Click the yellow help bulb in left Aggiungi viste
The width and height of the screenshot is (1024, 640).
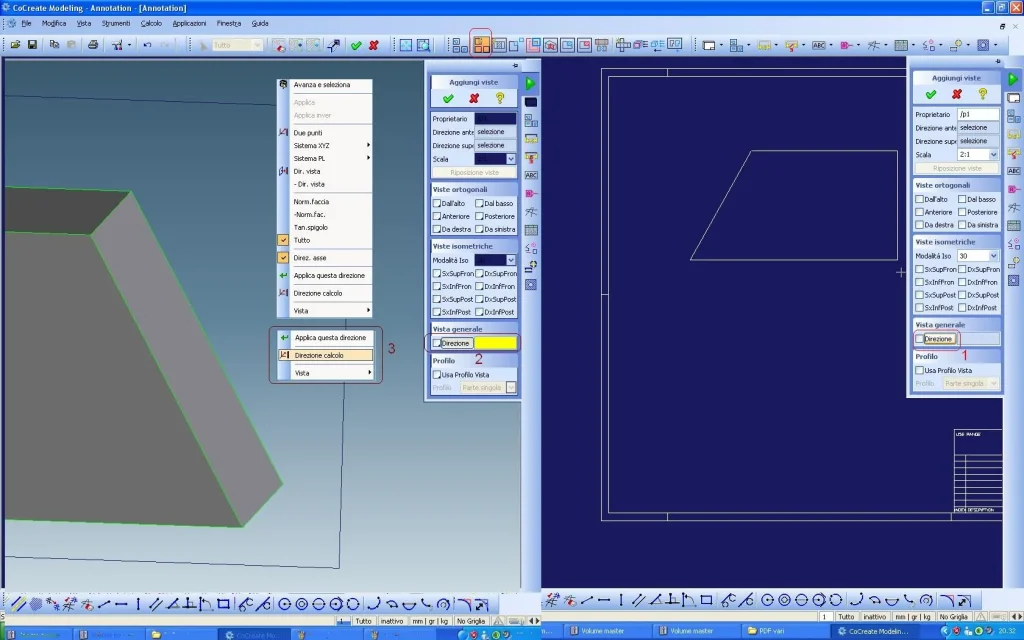(500, 98)
